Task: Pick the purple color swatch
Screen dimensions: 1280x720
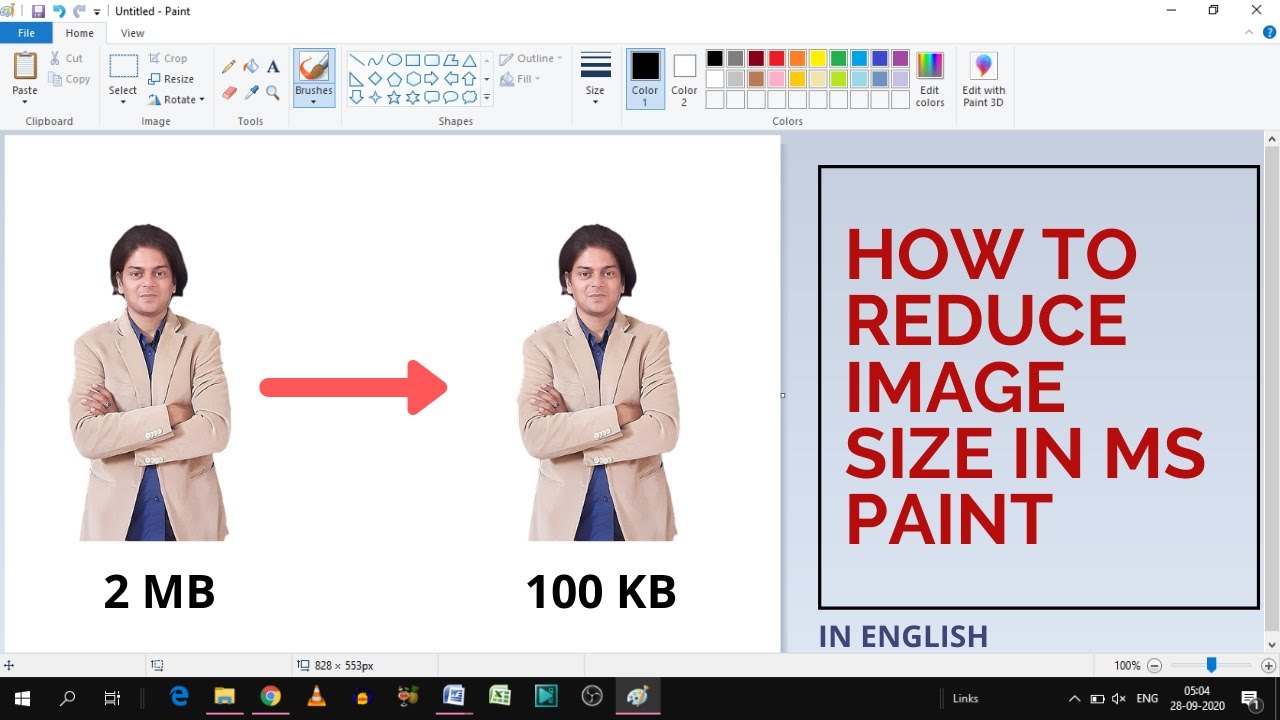Action: [x=900, y=59]
